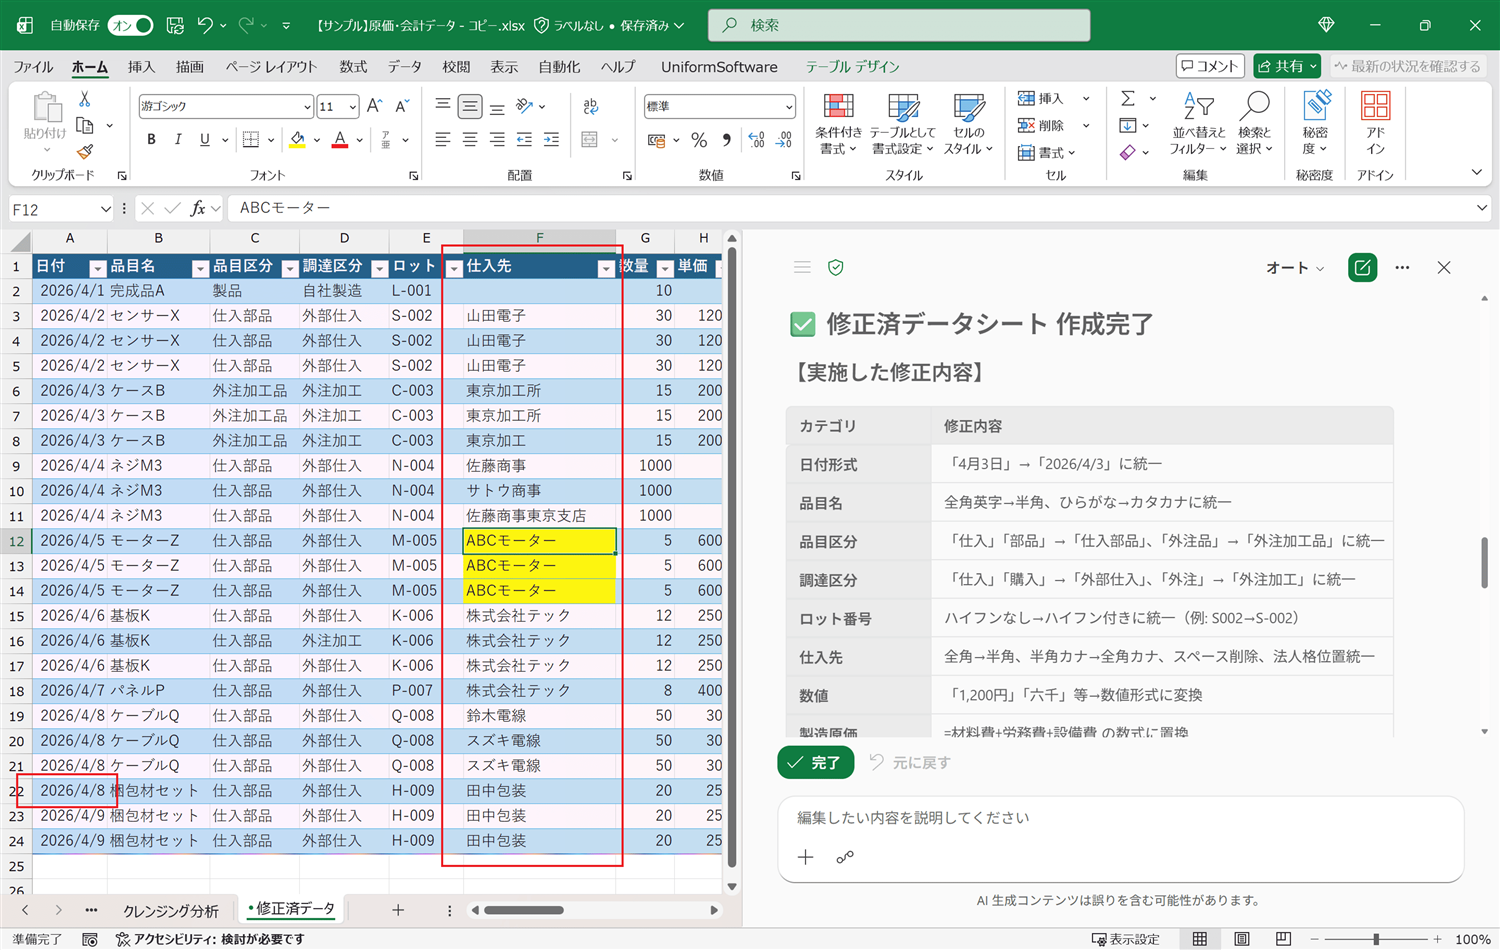Image resolution: width=1500 pixels, height=950 pixels.
Task: Open the オート mode dropdown
Action: pos(1295,267)
